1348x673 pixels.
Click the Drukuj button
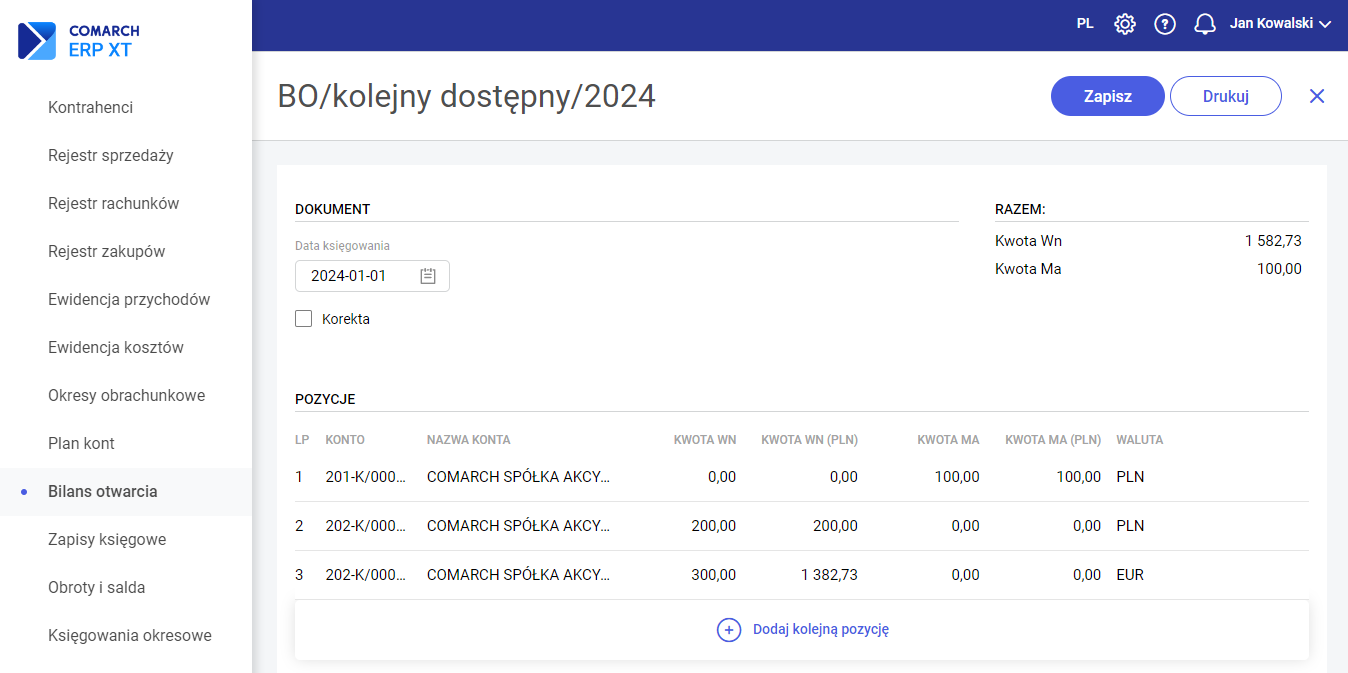click(x=1225, y=96)
